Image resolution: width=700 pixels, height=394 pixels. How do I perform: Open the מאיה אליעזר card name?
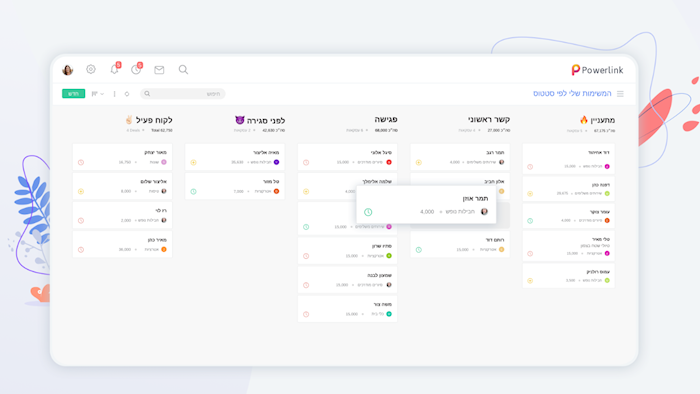tap(266, 153)
